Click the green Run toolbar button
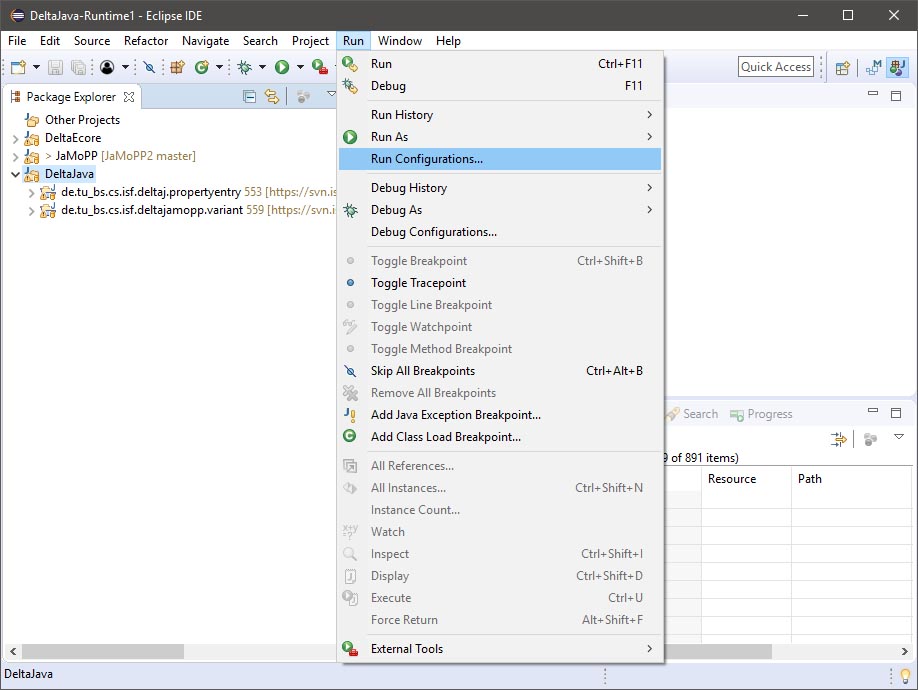 coord(282,67)
